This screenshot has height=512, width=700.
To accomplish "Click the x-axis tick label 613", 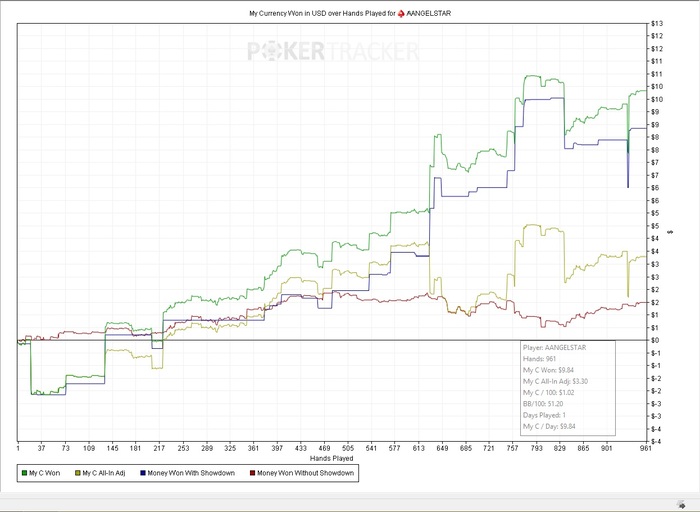I will coord(419,448).
